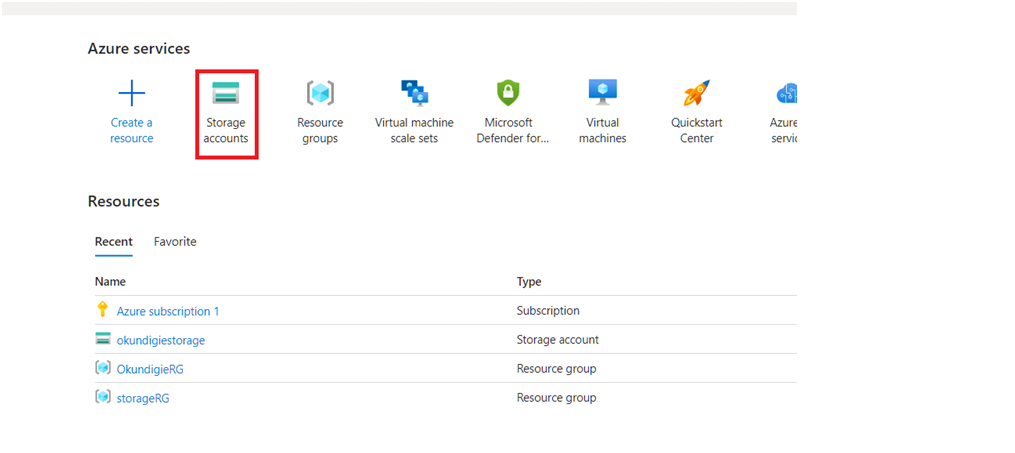Click the Name column header
Image resolution: width=1015 pixels, height=453 pixels.
pos(111,282)
